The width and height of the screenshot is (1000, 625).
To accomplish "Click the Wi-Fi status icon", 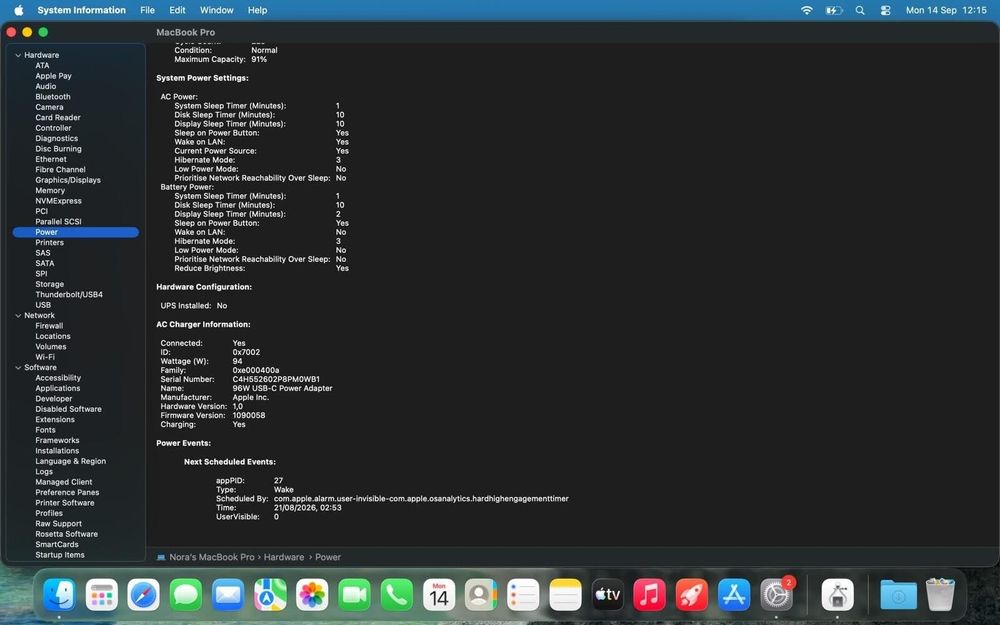I will [807, 10].
